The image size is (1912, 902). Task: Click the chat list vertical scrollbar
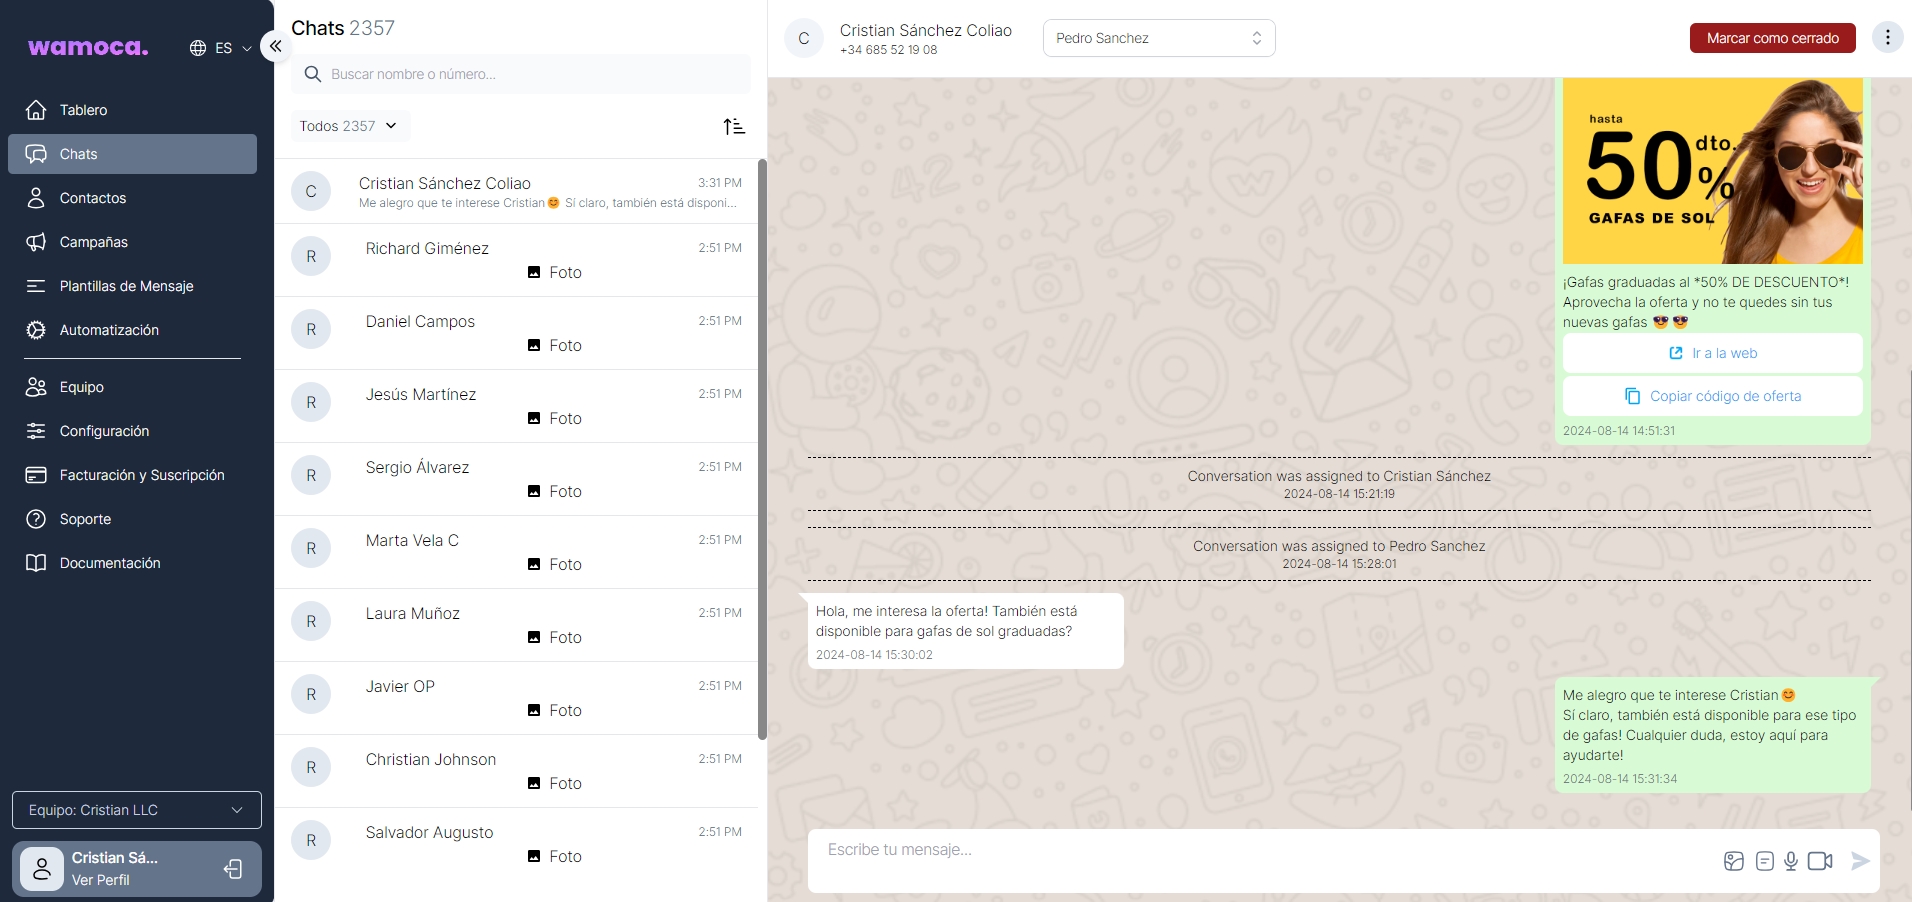point(762,450)
